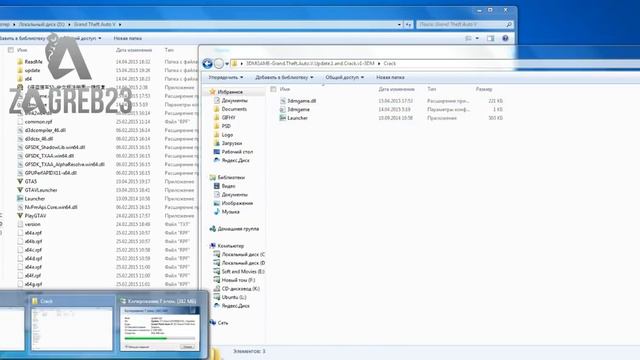Image resolution: width=640 pixels, height=360 pixels.
Task: Open Загрузки in the favorites list
Action: coord(231,143)
